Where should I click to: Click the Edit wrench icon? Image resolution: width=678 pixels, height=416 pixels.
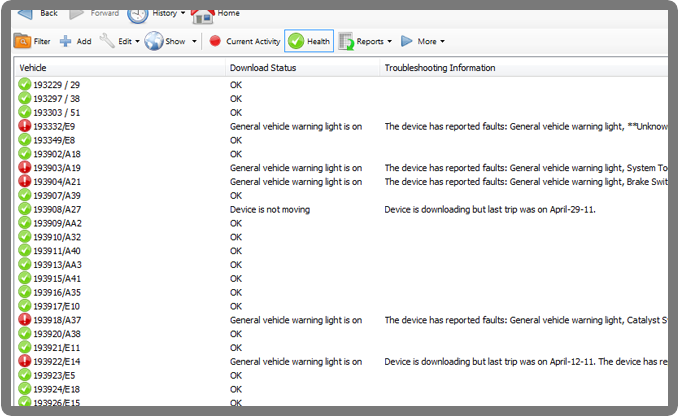click(107, 41)
